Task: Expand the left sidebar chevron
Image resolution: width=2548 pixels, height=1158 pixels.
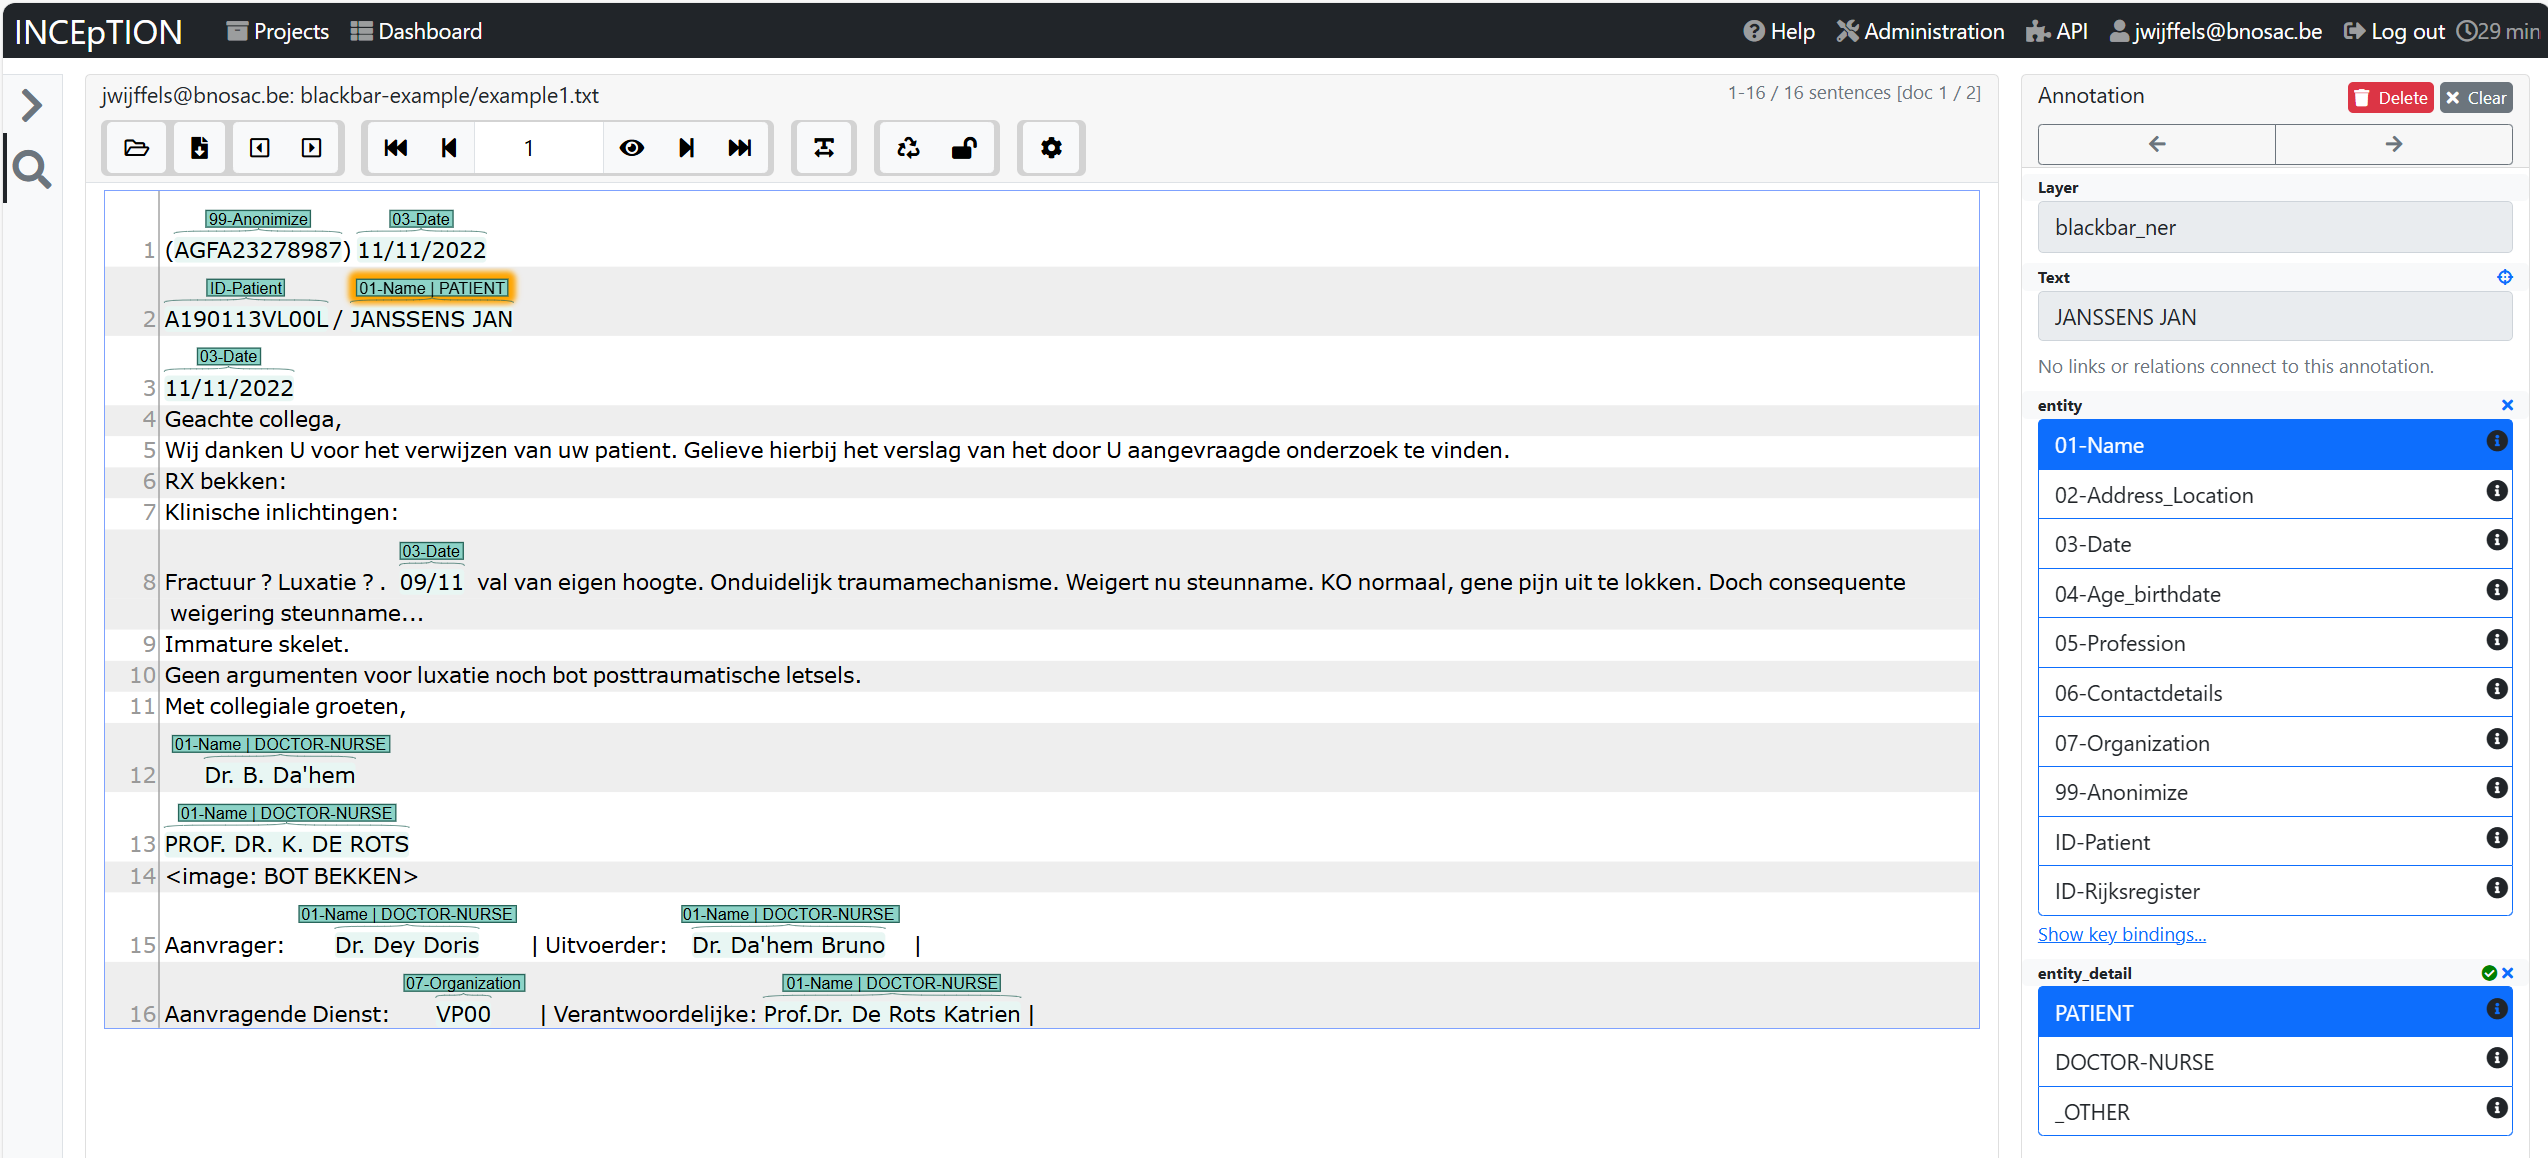Action: tap(31, 105)
